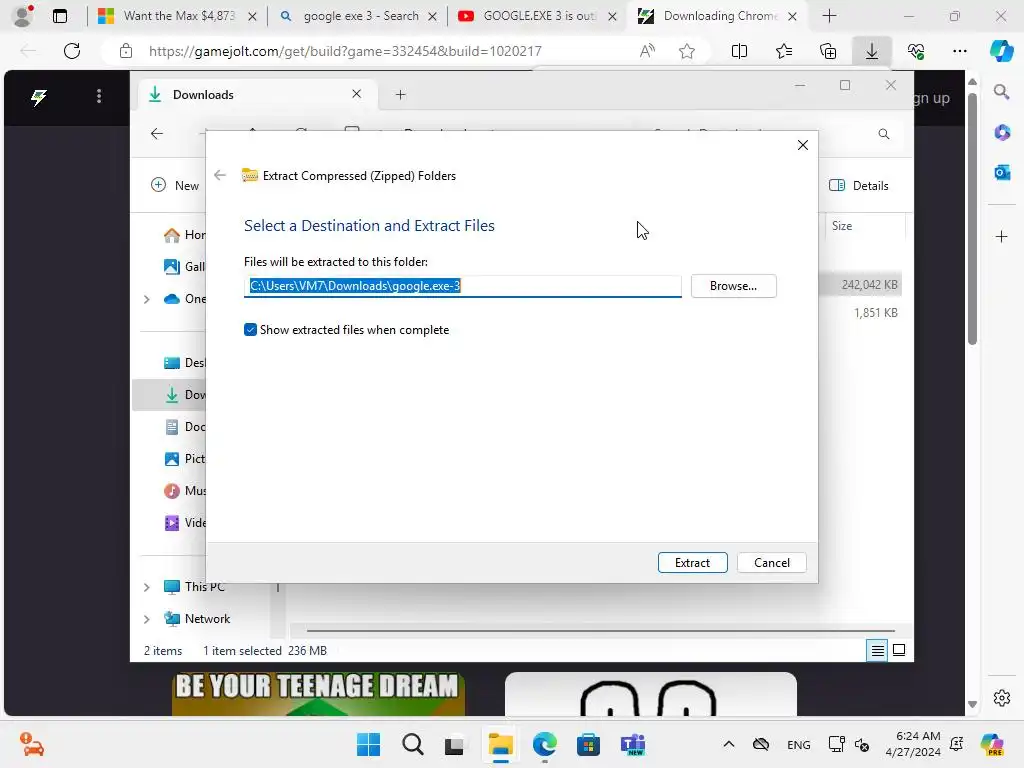Screen dimensions: 1024x768
Task: Close the Extract Compressed Folders dialog
Action: click(x=803, y=145)
